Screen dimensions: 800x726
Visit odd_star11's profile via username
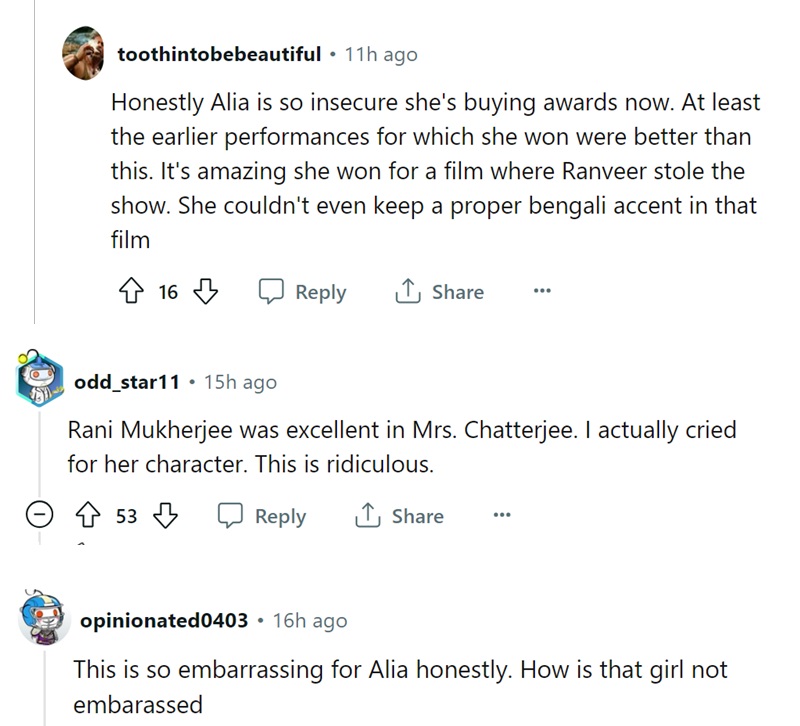coord(126,382)
